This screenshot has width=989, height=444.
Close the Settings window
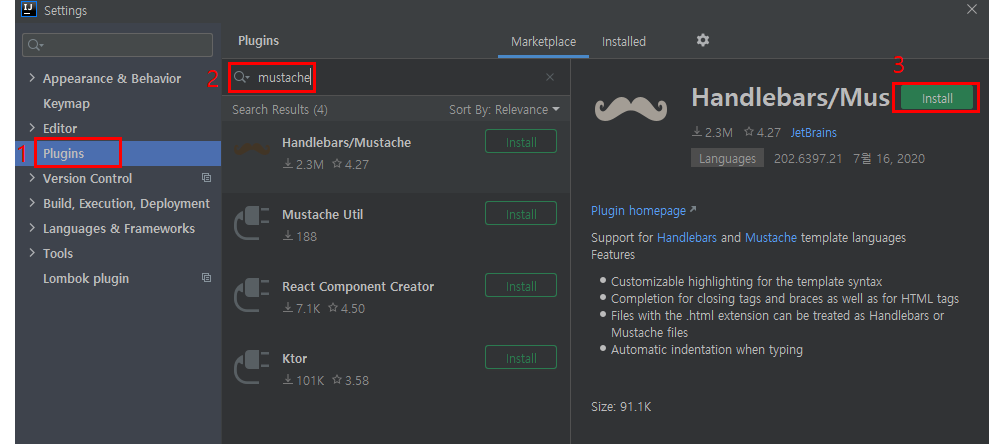972,9
